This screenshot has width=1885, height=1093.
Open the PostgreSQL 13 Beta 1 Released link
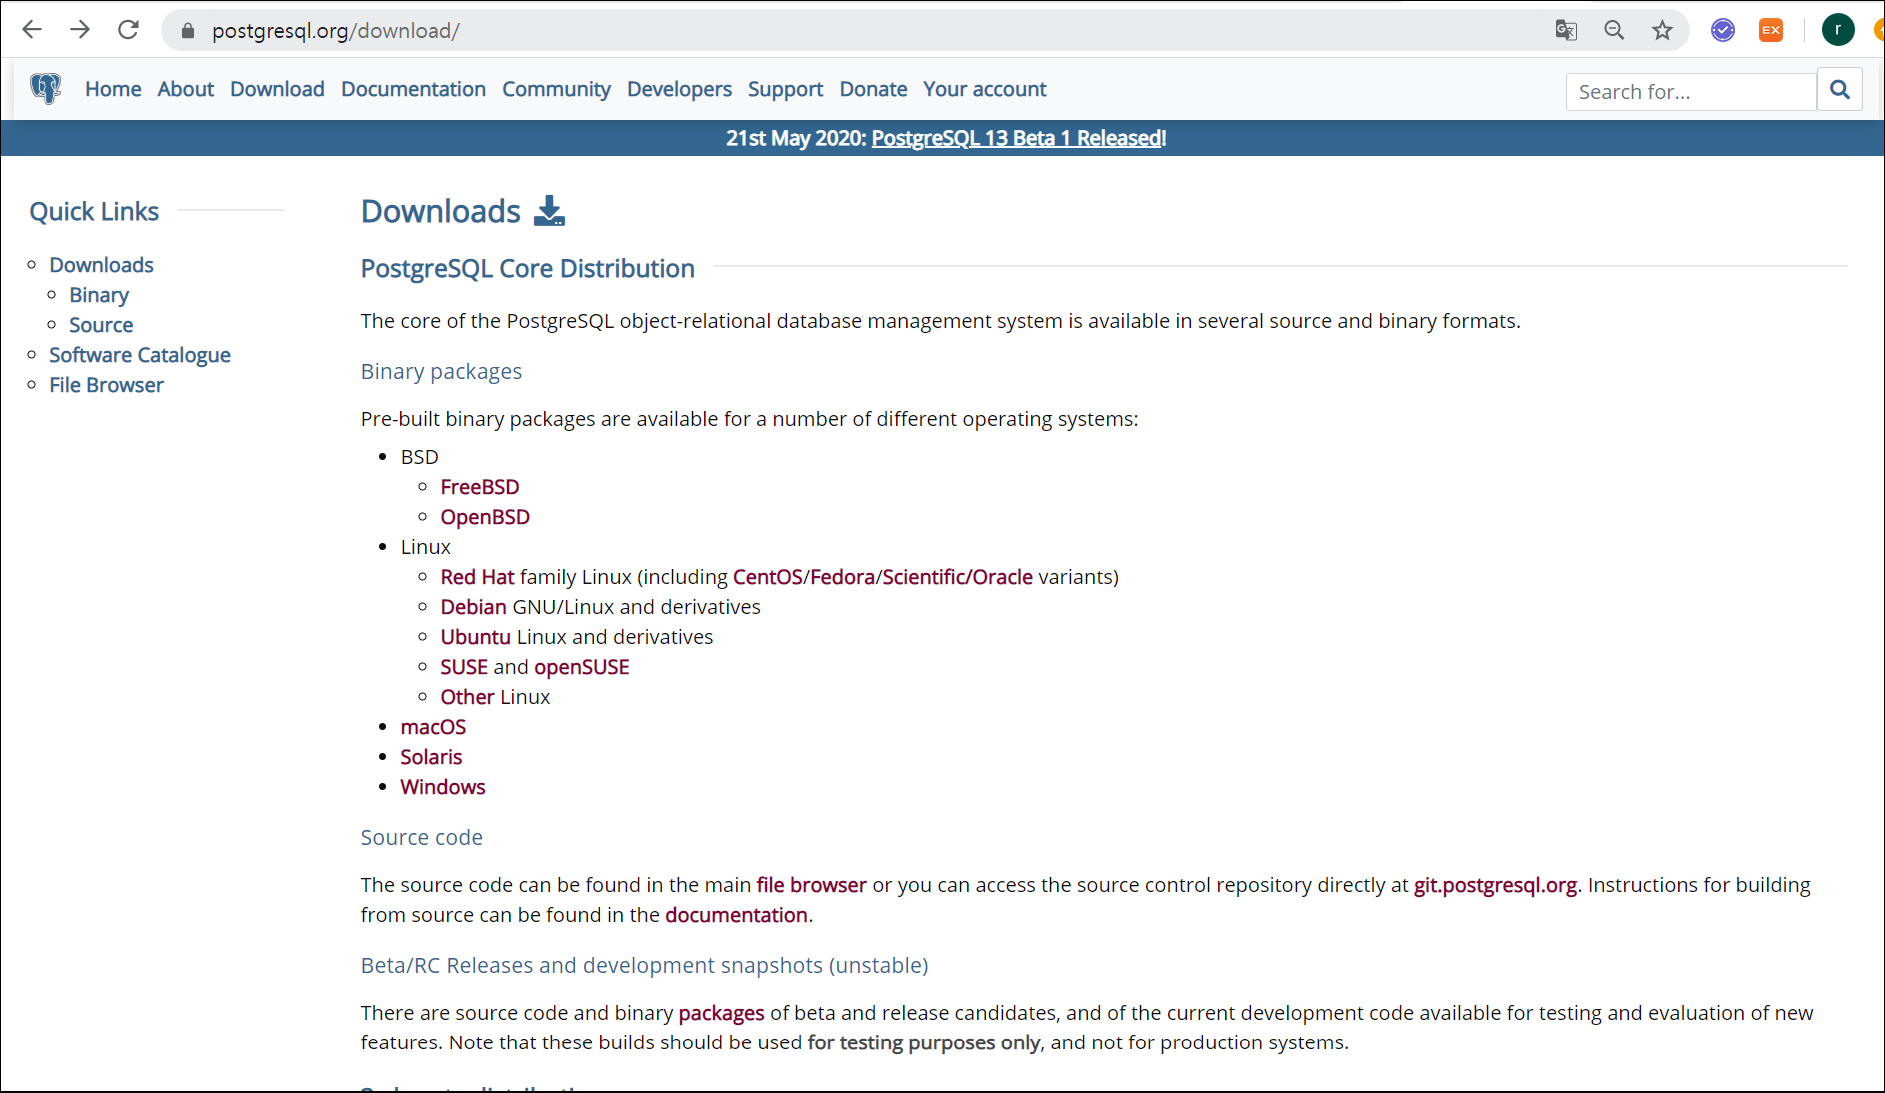coord(1016,138)
